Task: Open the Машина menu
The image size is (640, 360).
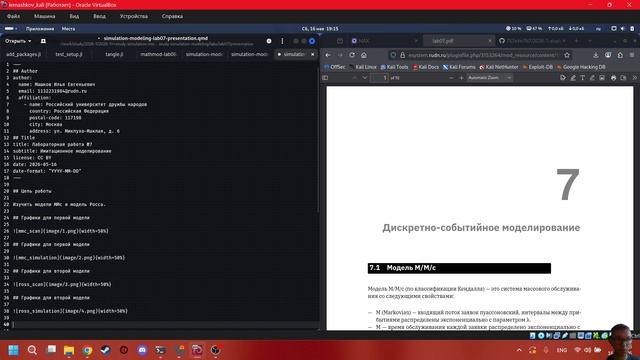Action: coord(44,16)
